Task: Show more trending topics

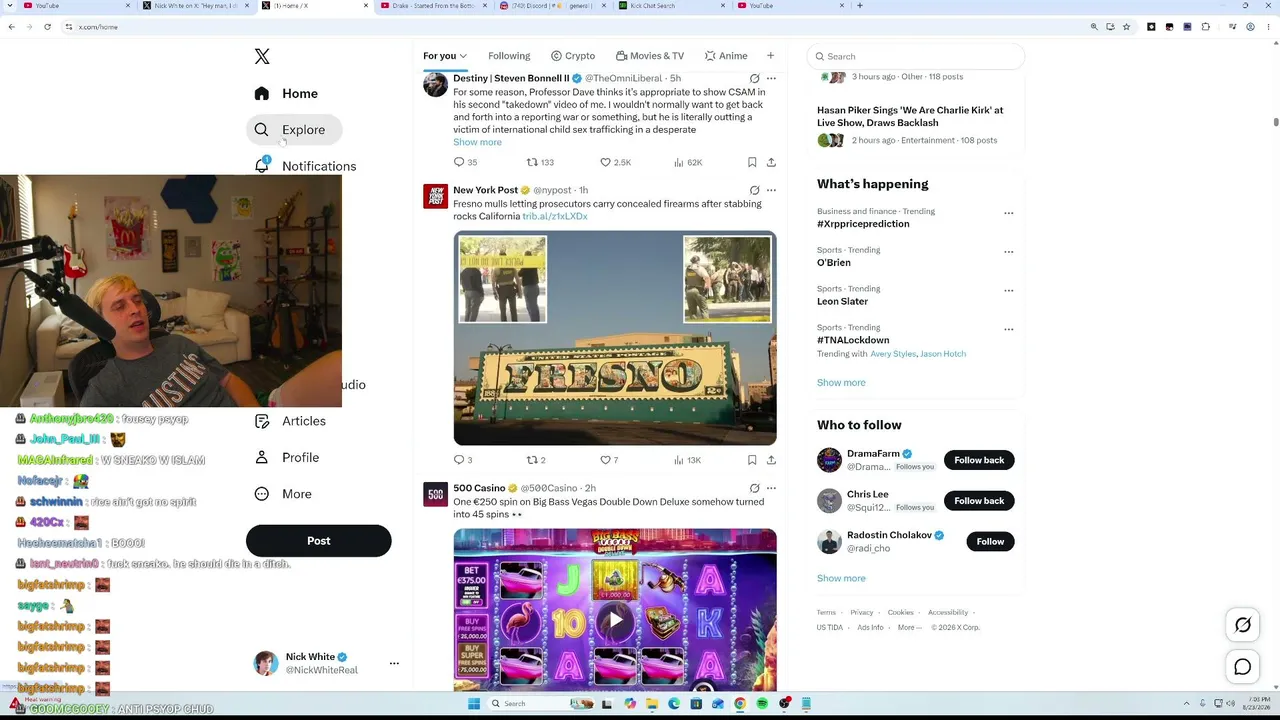Action: pyautogui.click(x=841, y=383)
